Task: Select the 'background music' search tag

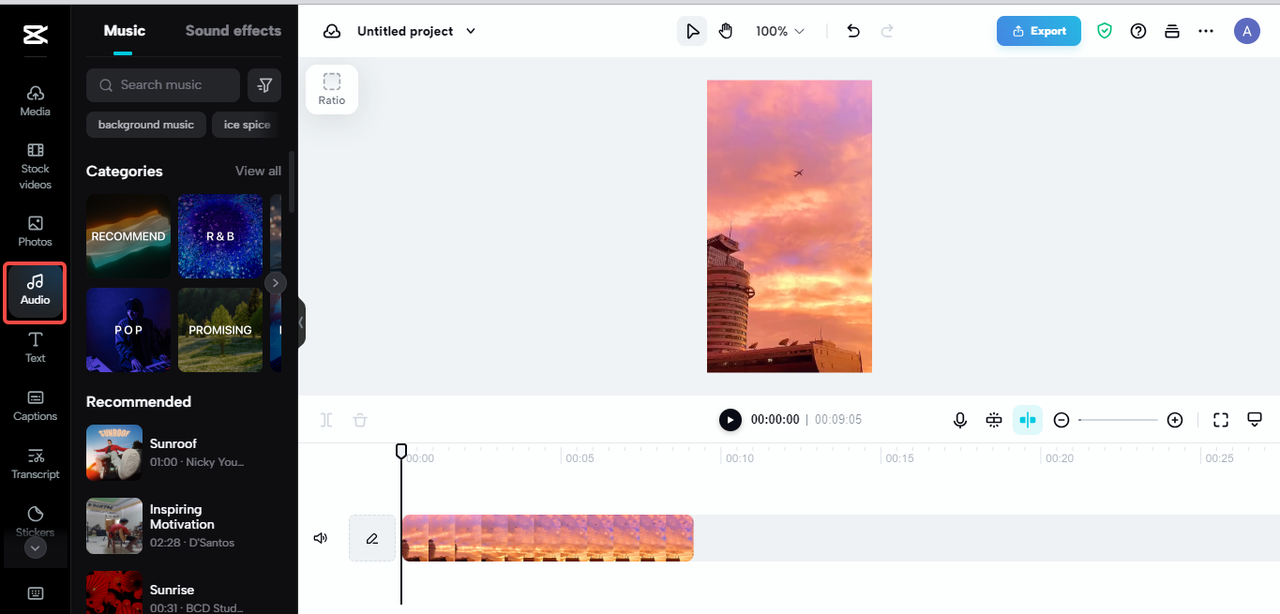Action: point(146,125)
